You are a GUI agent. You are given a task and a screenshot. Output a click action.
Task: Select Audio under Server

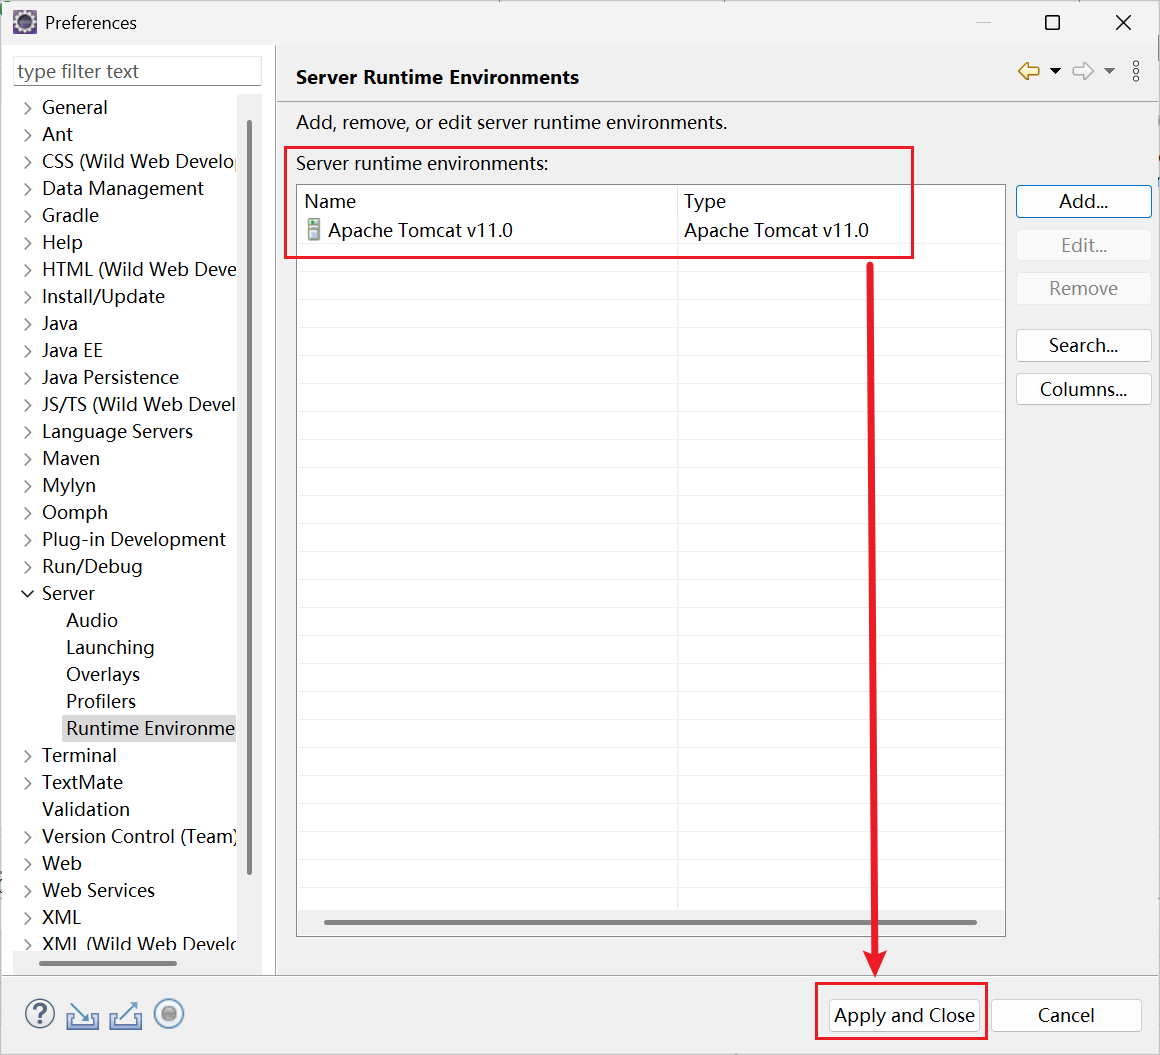pyautogui.click(x=92, y=620)
